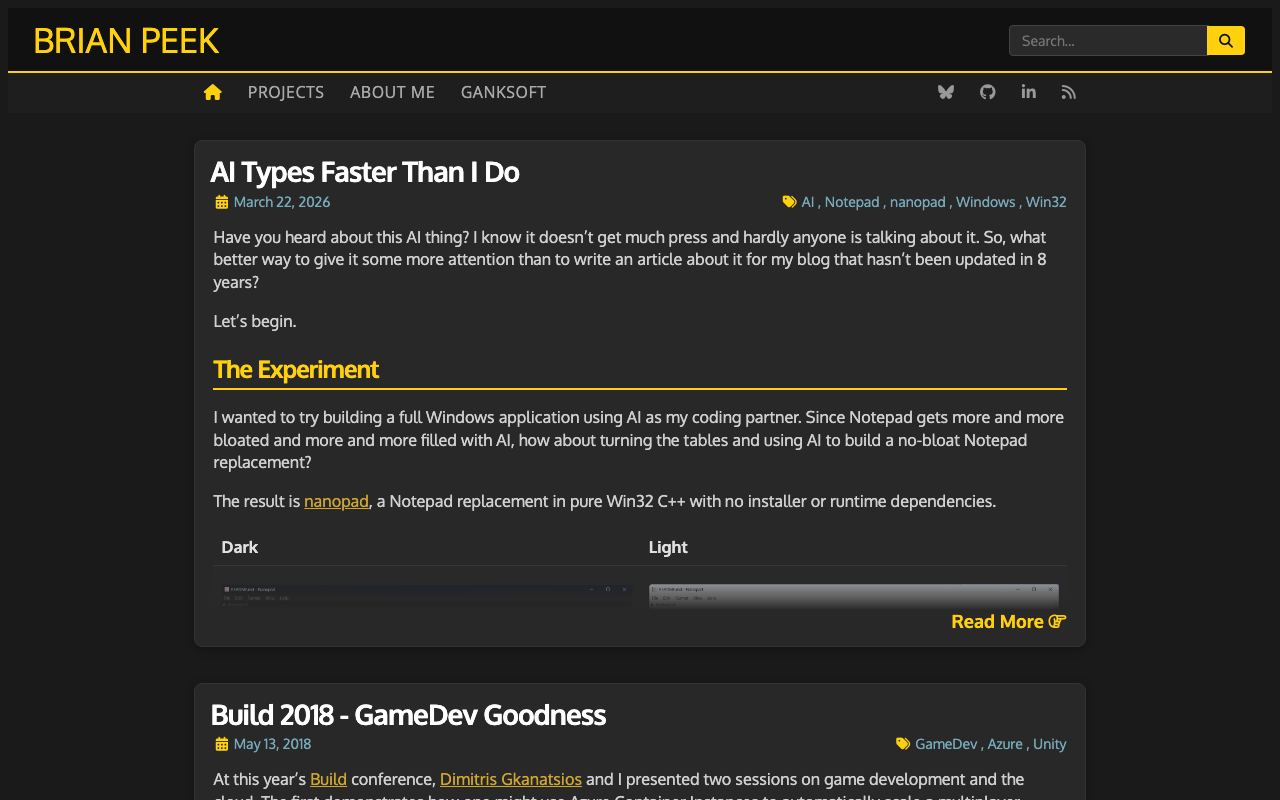Click the Brian Peek site title
The image size is (1280, 800).
pos(126,41)
